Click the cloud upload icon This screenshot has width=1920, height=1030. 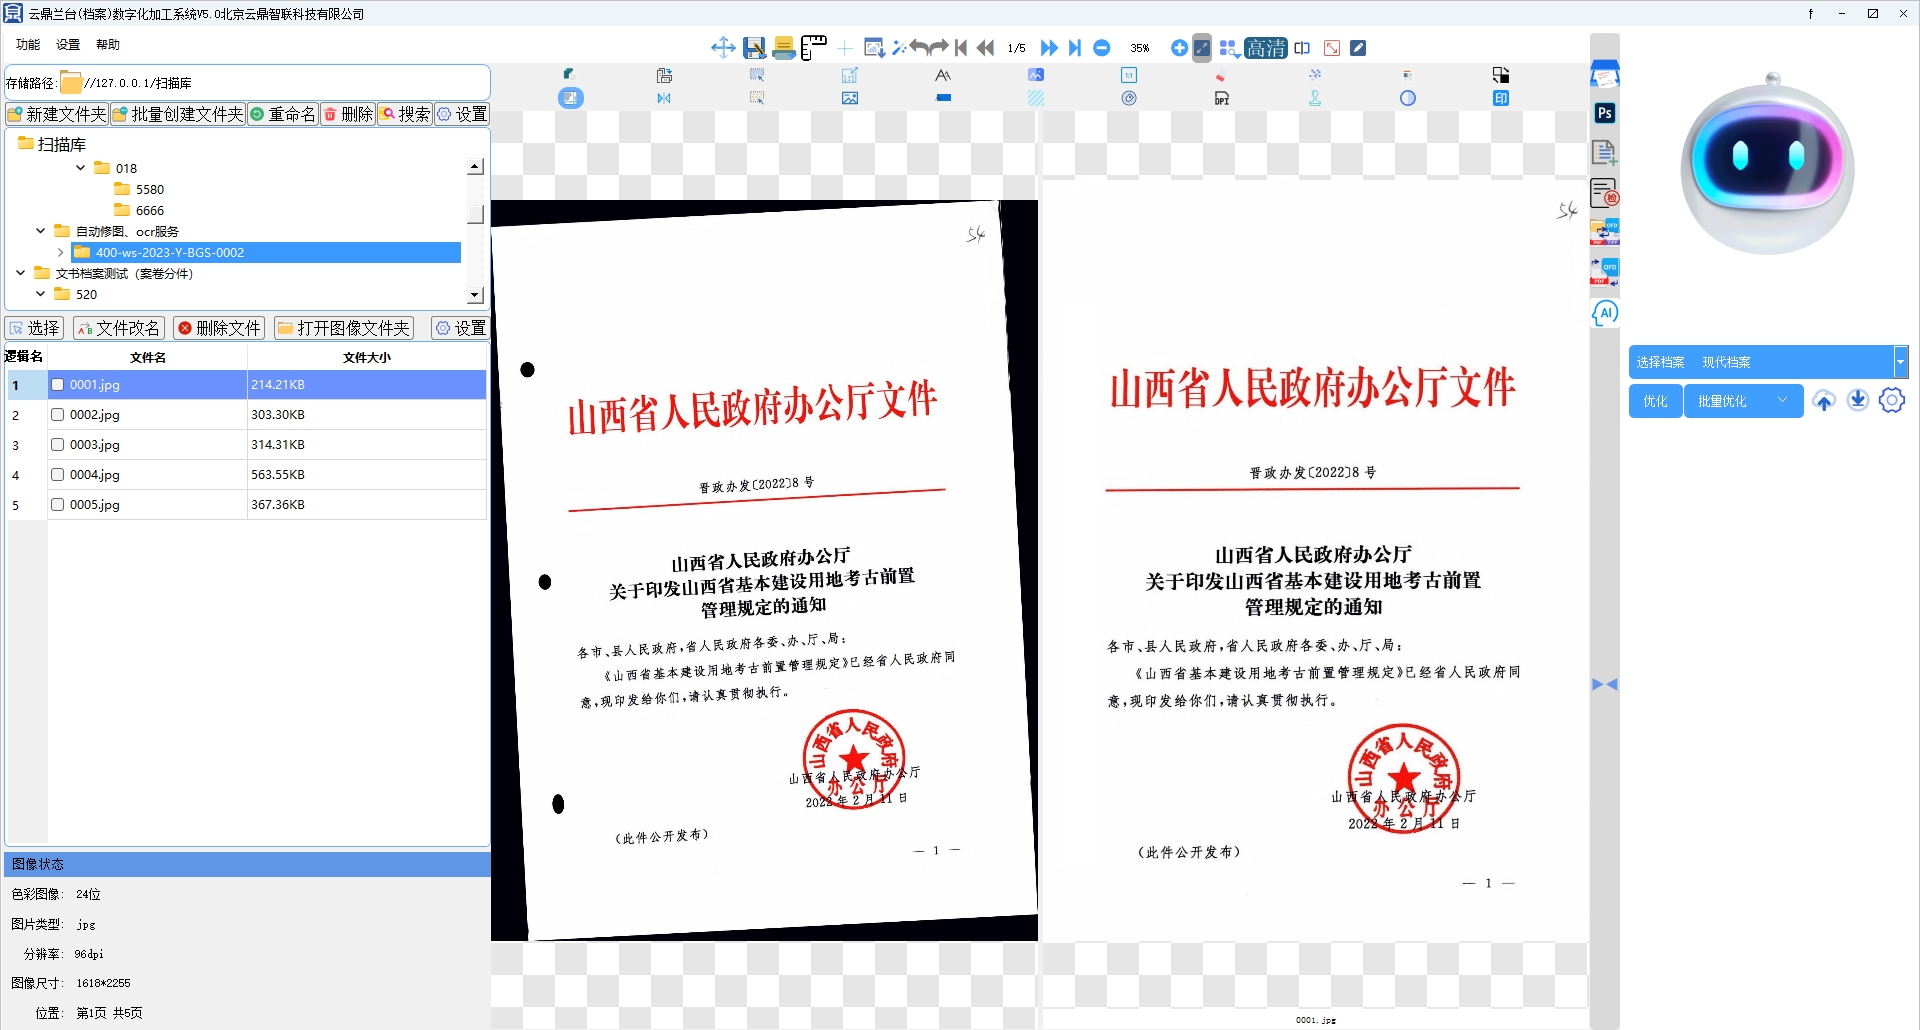(1824, 401)
